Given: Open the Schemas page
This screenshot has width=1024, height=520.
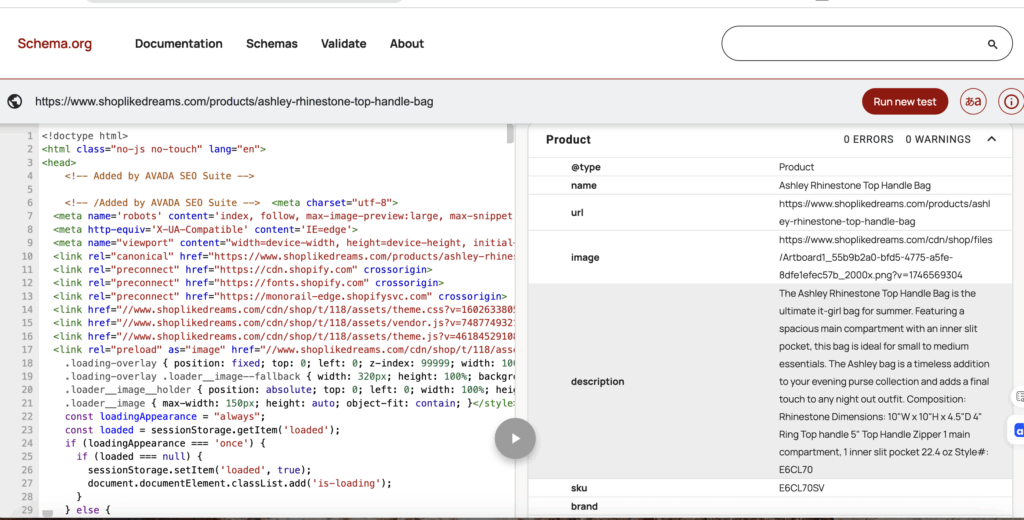Looking at the screenshot, I should coord(272,44).
